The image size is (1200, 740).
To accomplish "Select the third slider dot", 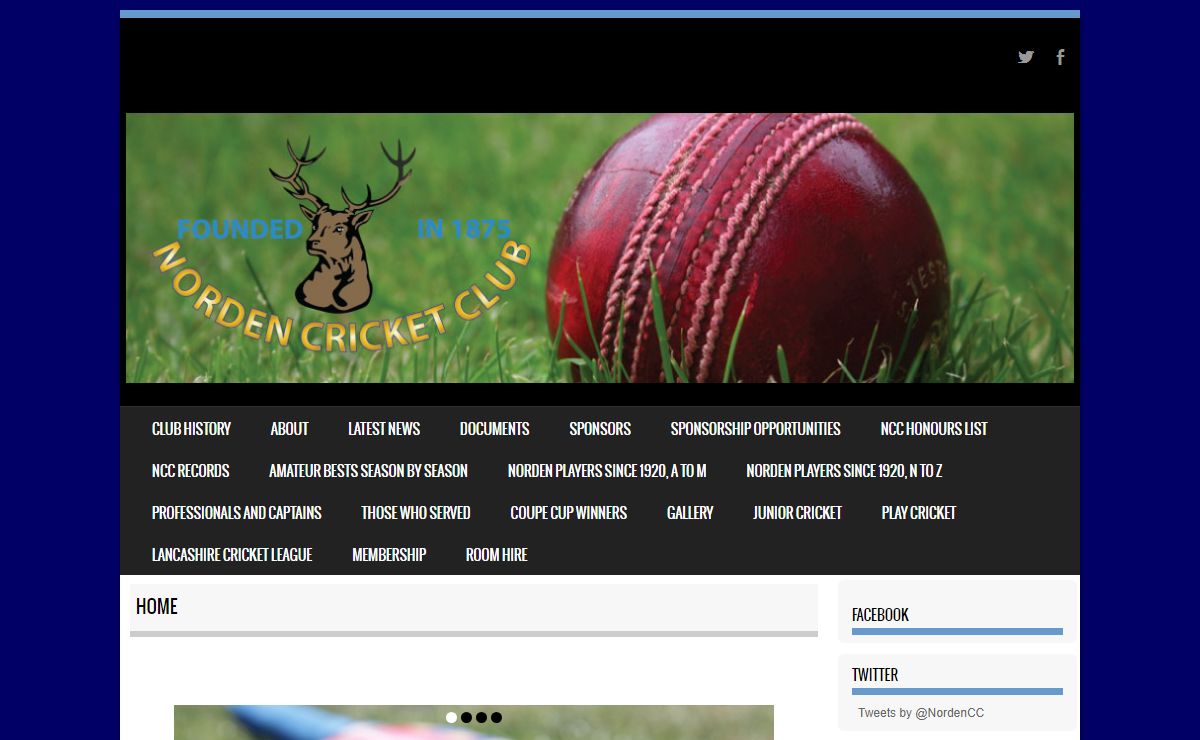I will pyautogui.click(x=481, y=717).
